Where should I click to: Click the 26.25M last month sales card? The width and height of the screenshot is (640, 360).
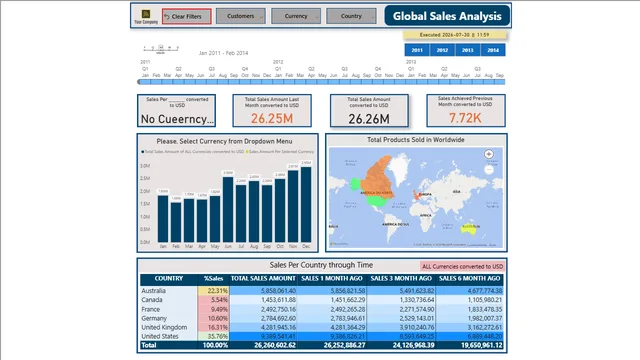coord(272,111)
